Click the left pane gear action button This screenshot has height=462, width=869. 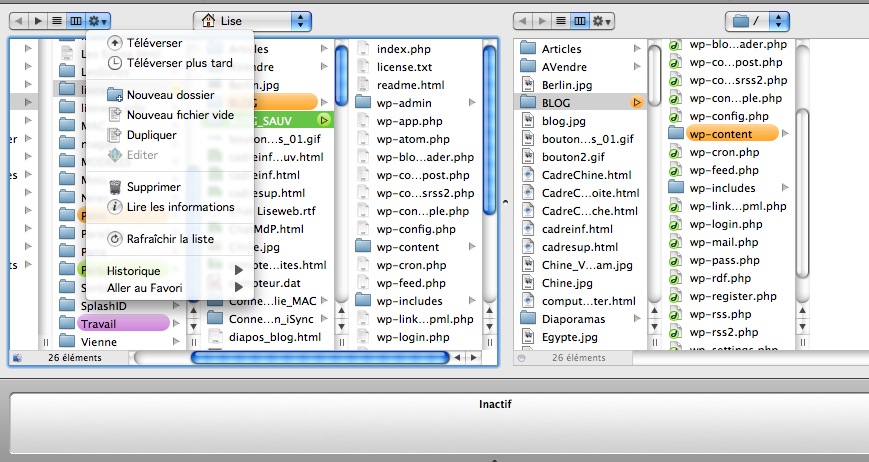click(x=98, y=20)
